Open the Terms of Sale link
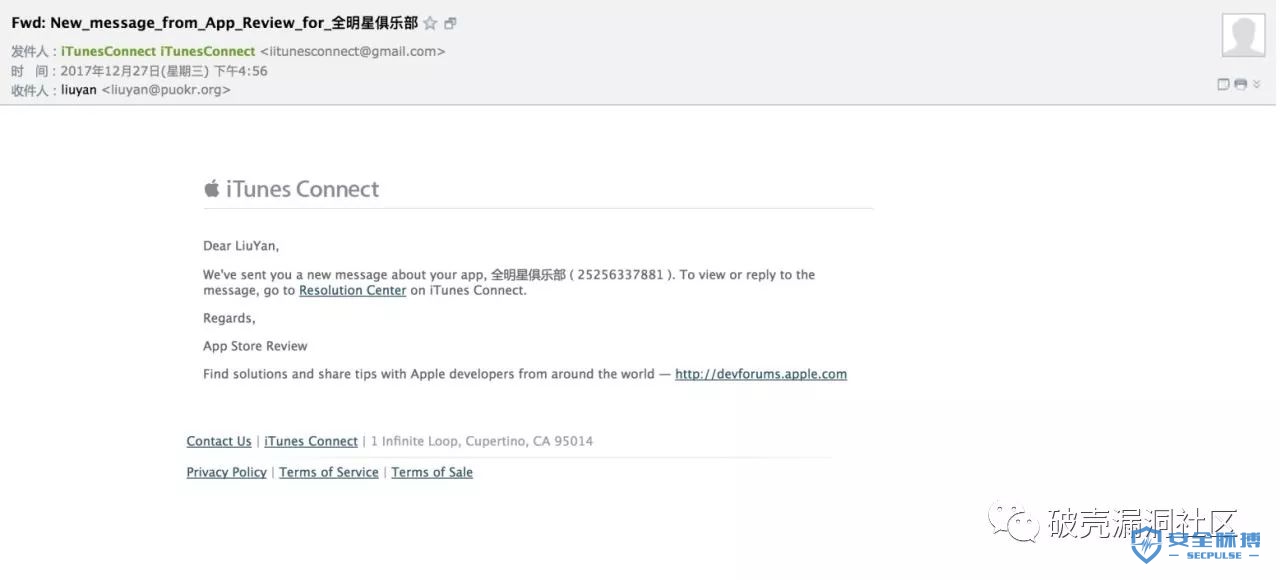Screen dimensions: 1280x580 click(x=432, y=472)
